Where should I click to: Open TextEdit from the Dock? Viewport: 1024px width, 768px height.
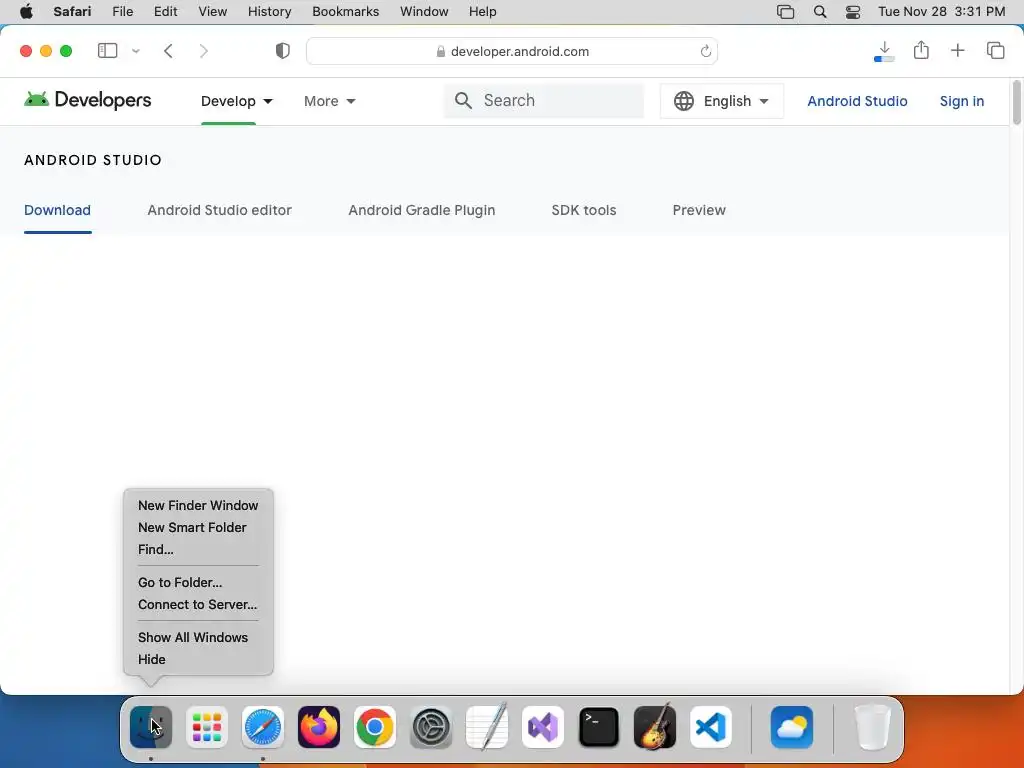point(487,727)
